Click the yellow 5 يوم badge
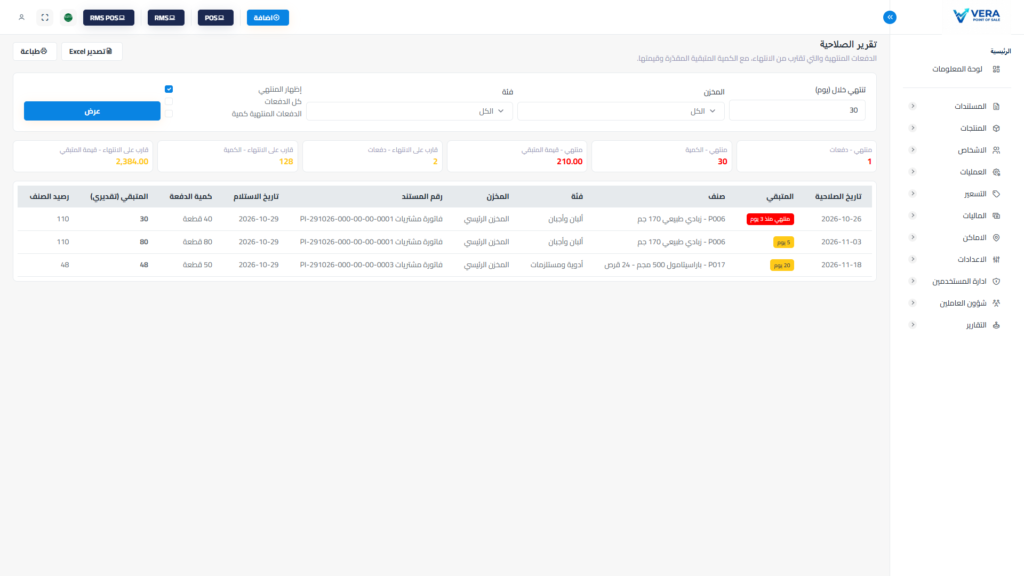Image resolution: width=1024 pixels, height=576 pixels. click(x=783, y=242)
